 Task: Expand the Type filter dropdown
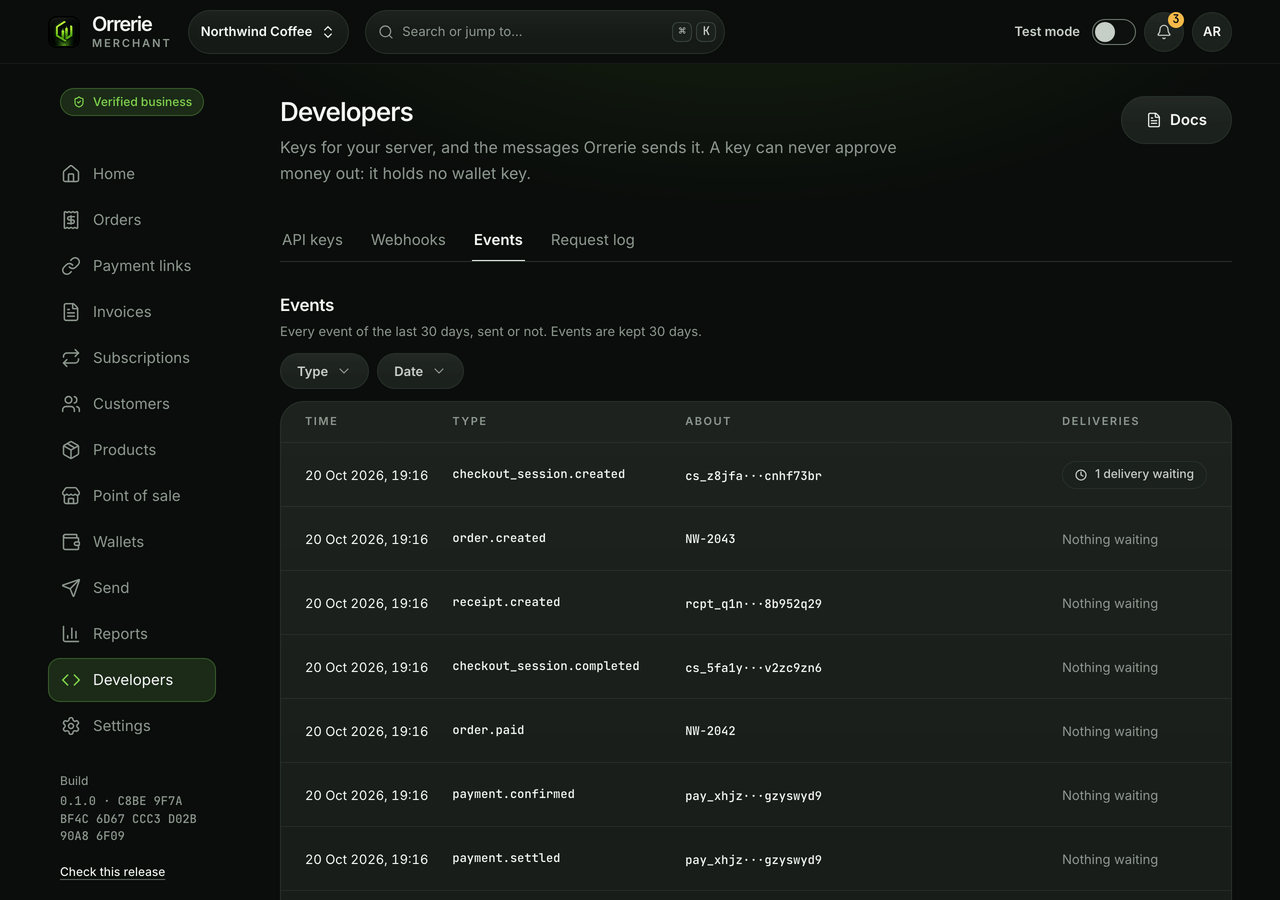[324, 371]
